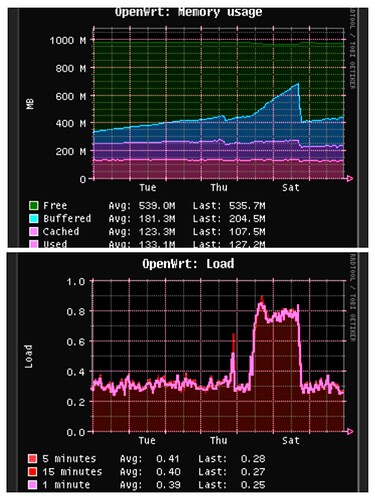
Task: Click the 15 minutes red legend swatch
Action: [x=33, y=472]
